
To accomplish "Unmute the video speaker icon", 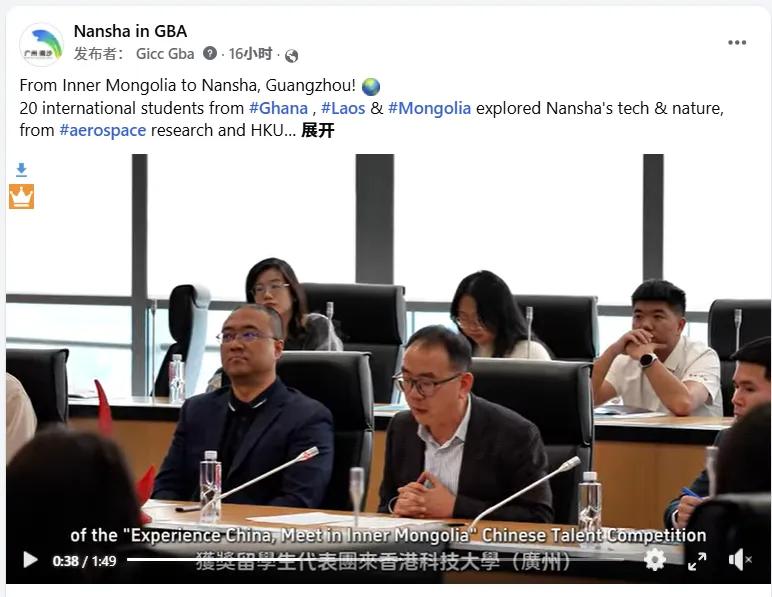I will pyautogui.click(x=740, y=560).
